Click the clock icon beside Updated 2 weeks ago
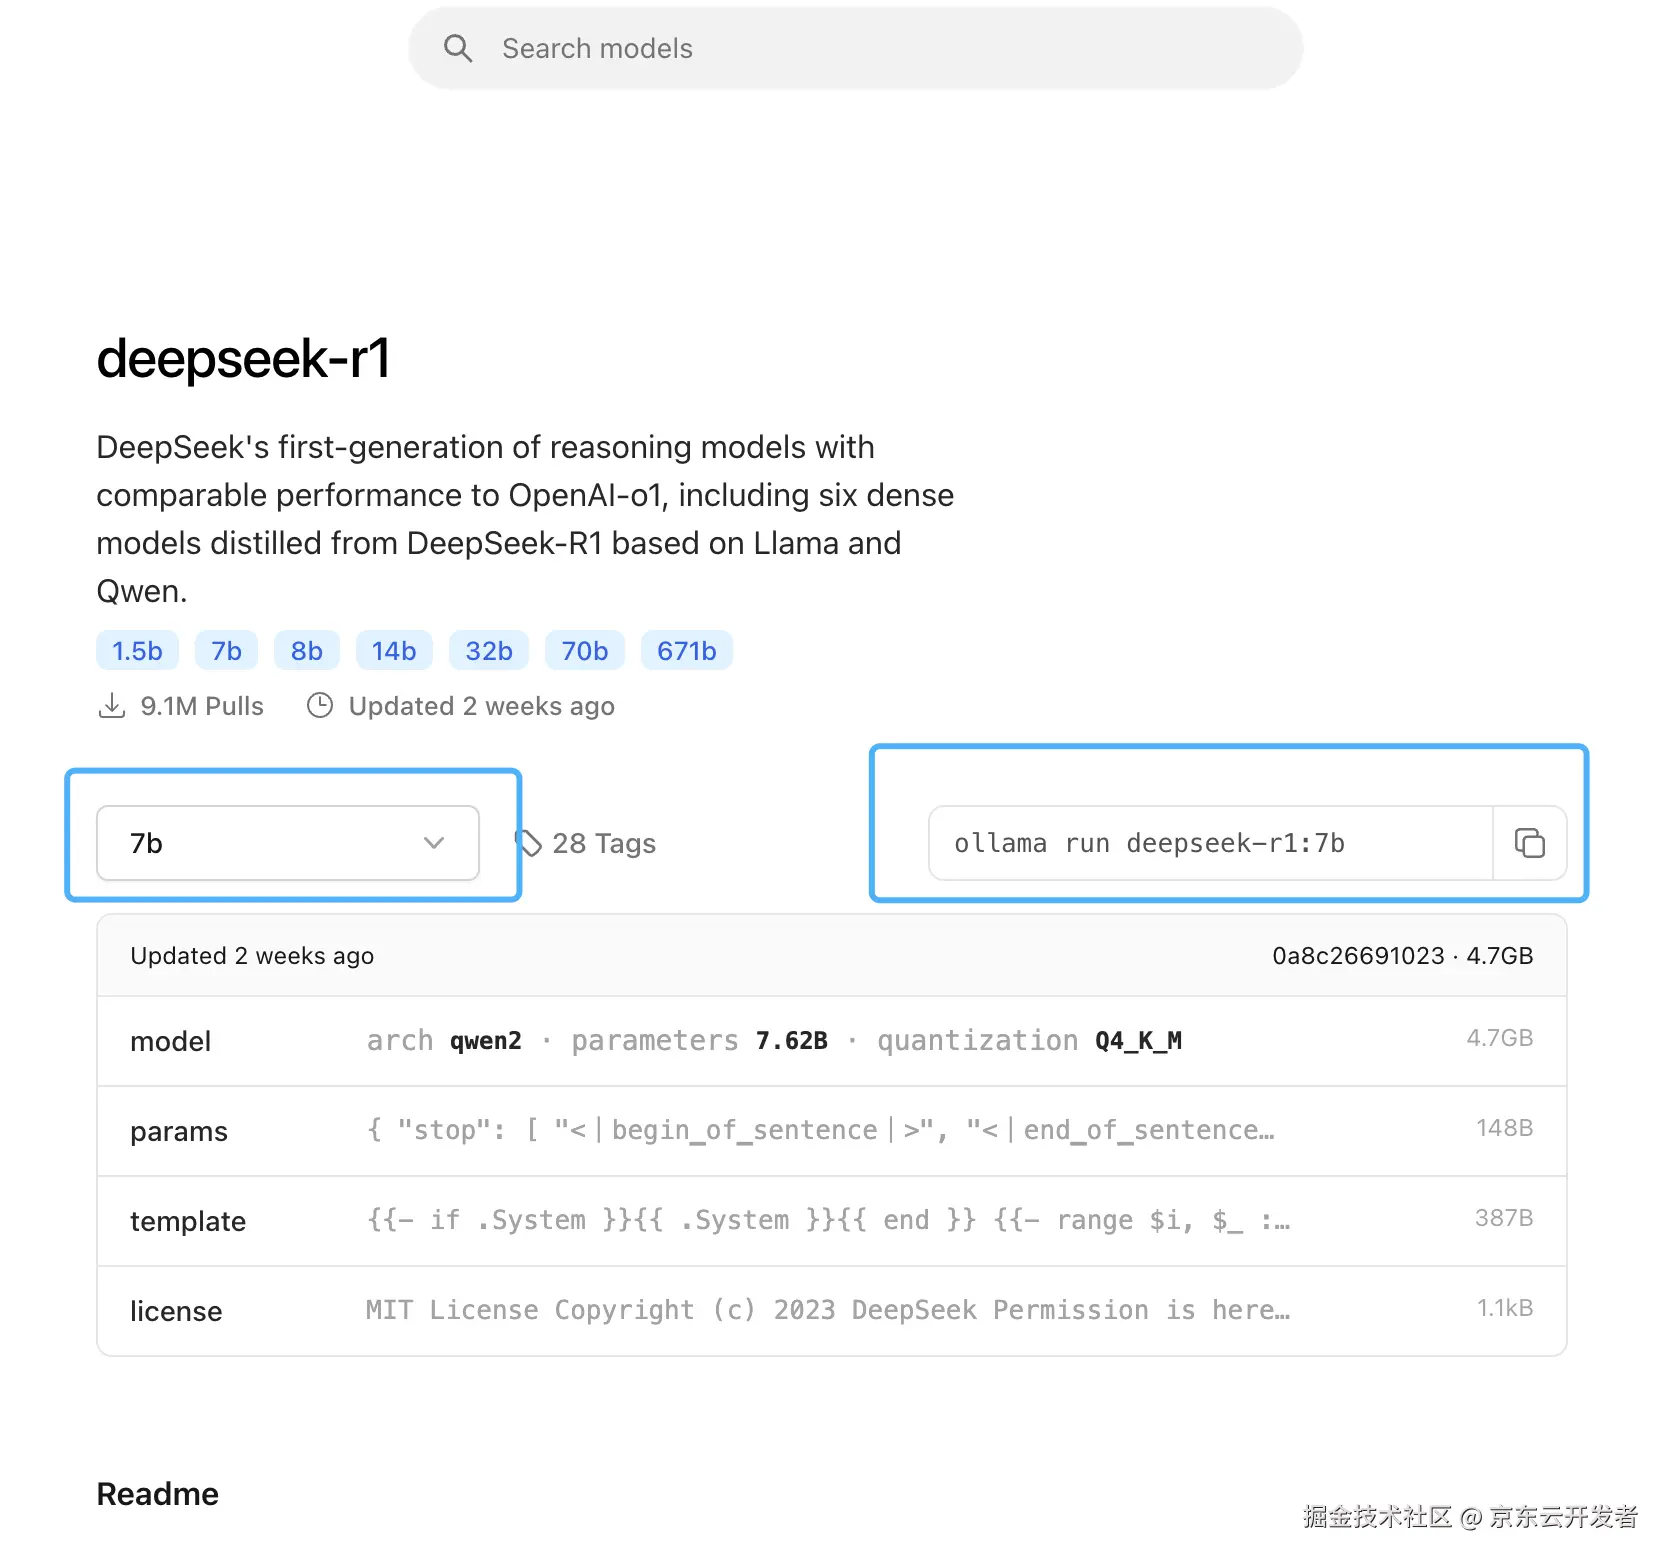The image size is (1676, 1568). (x=320, y=706)
